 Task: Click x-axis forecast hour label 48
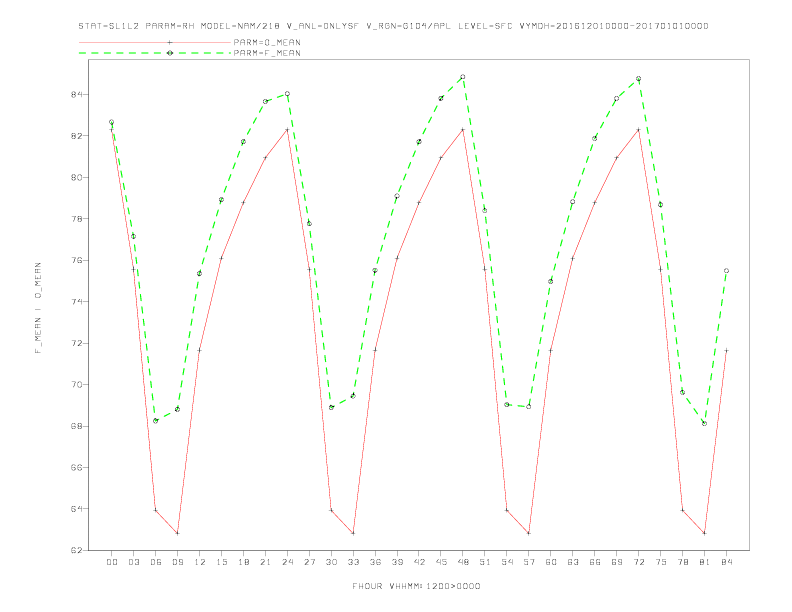point(463,562)
